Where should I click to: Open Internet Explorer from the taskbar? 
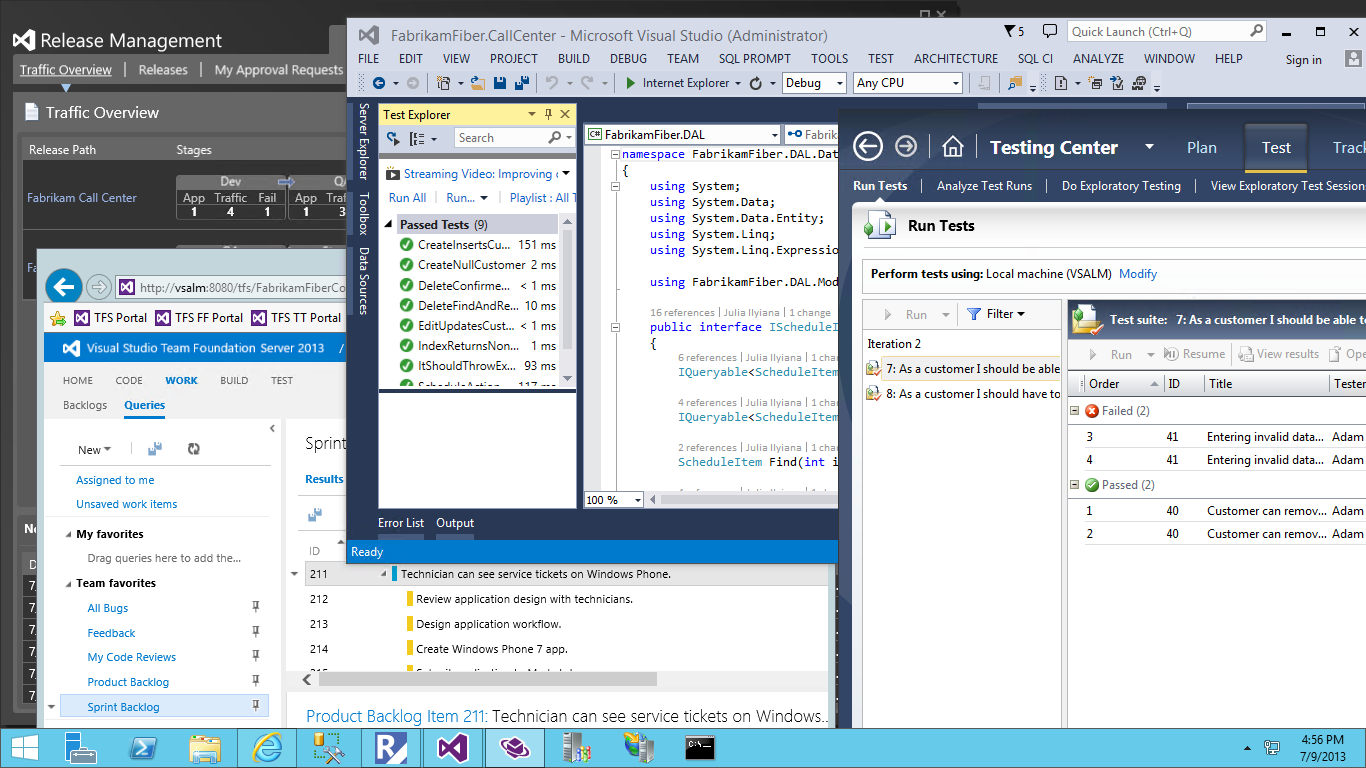(267, 747)
